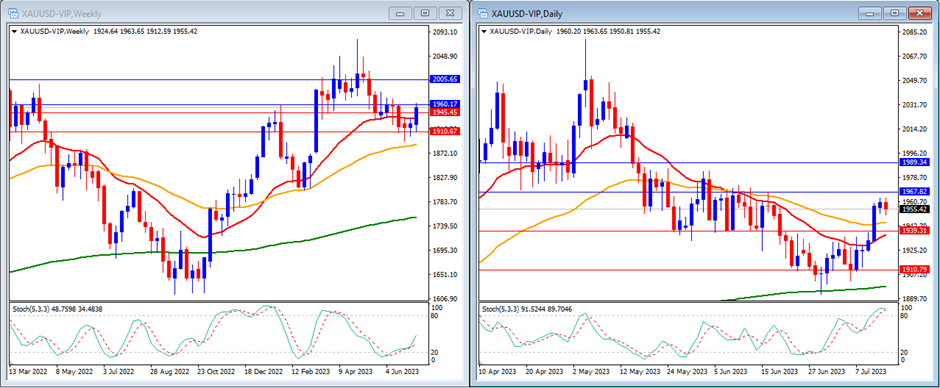
Task: Click the black 1955.42 current price label
Action: [914, 209]
